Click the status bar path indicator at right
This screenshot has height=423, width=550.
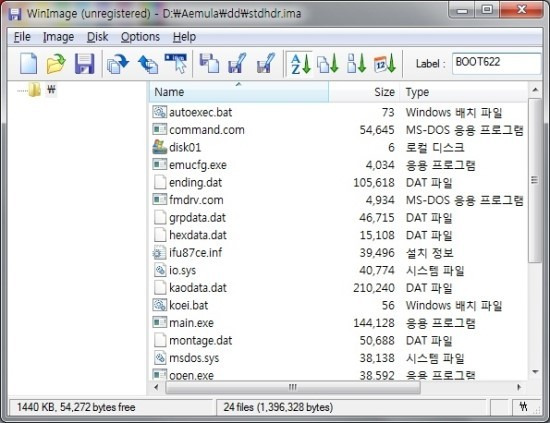(x=524, y=407)
